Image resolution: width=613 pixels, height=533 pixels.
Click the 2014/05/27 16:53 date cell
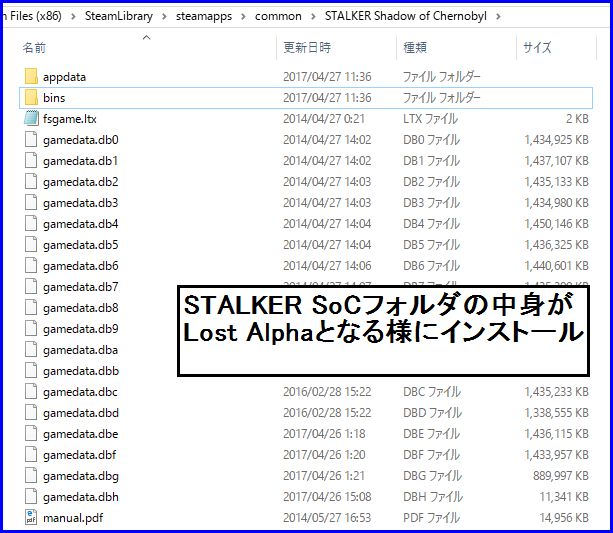pyautogui.click(x=327, y=518)
